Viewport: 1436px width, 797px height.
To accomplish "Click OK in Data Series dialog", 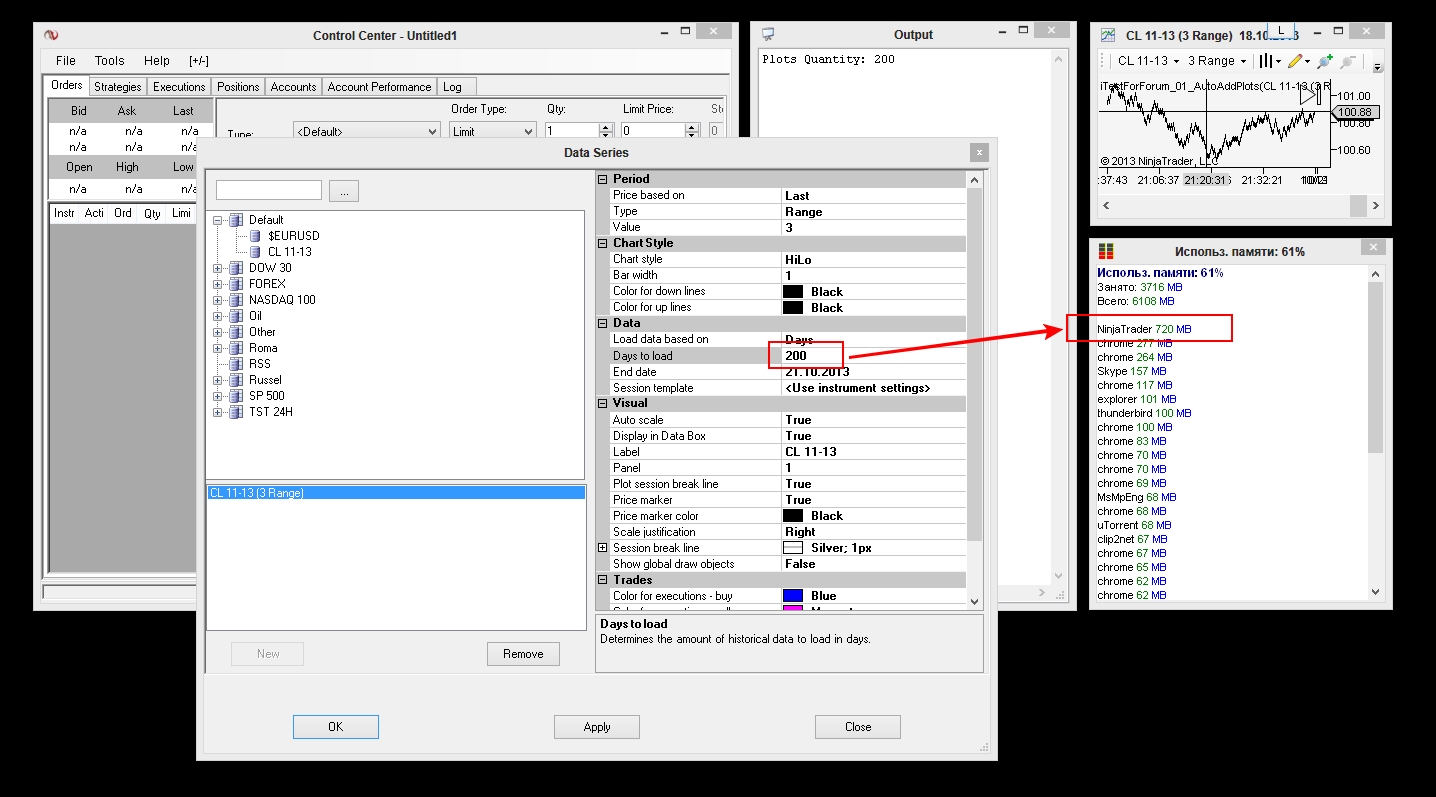I will pyautogui.click(x=336, y=727).
